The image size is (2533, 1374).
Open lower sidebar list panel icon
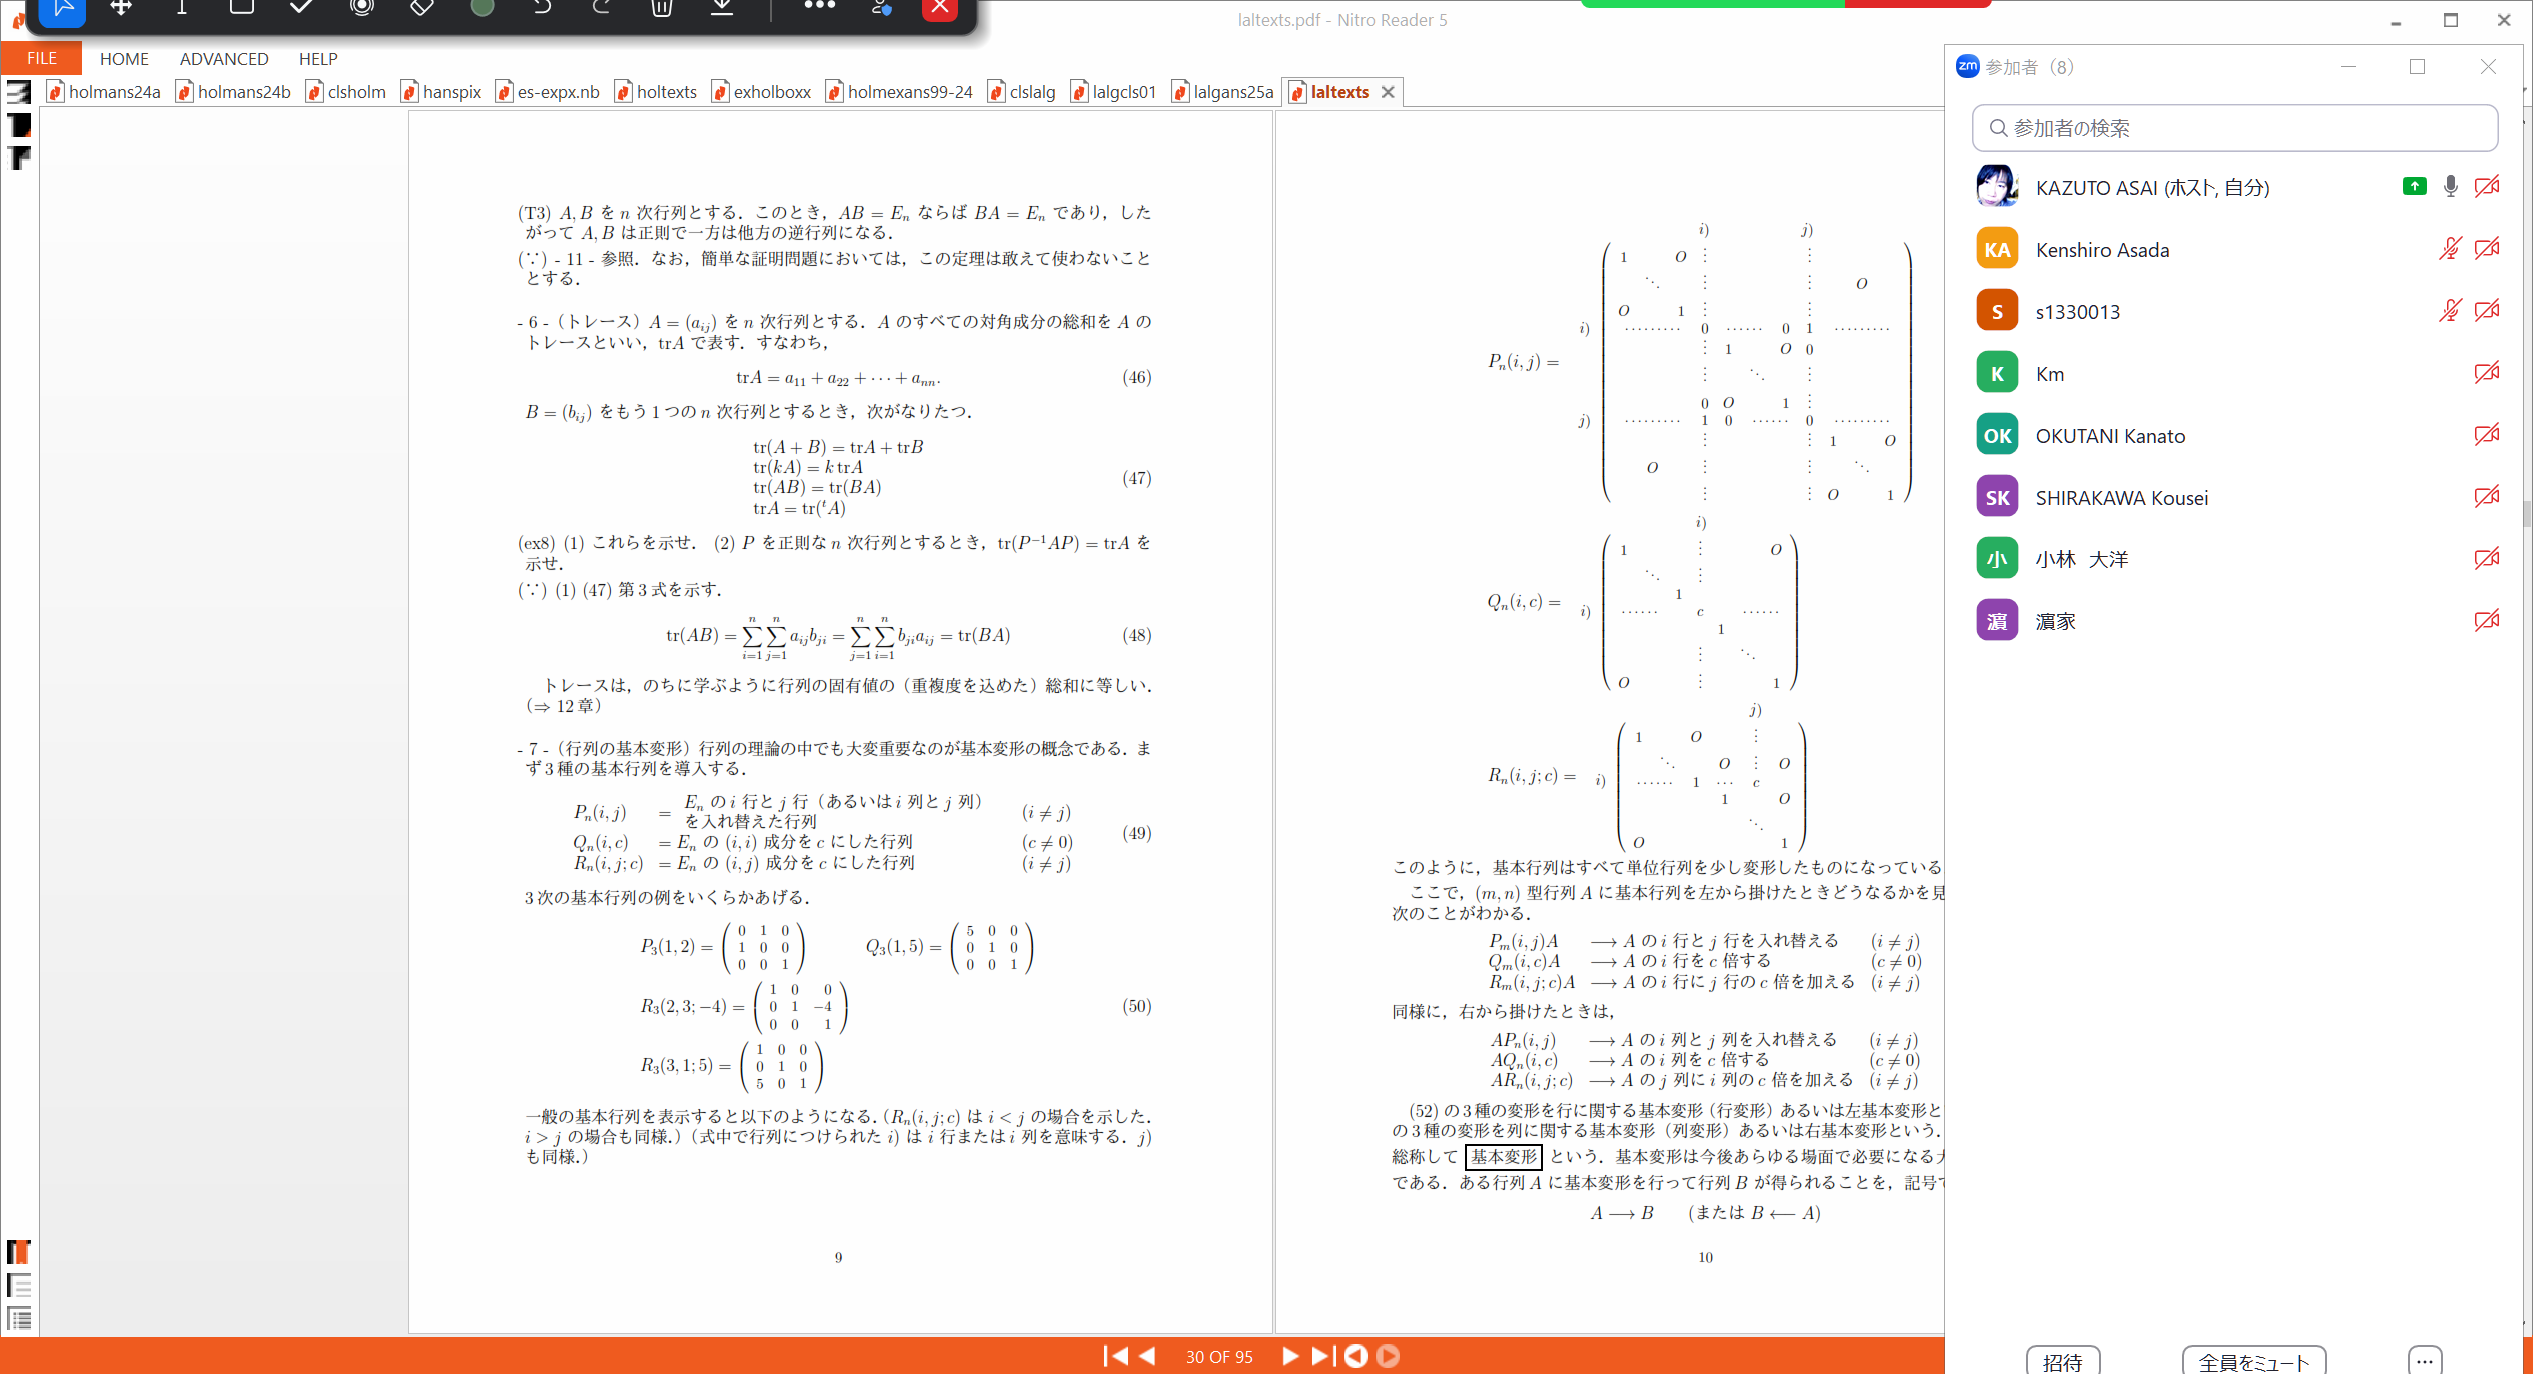pyautogui.click(x=19, y=1285)
